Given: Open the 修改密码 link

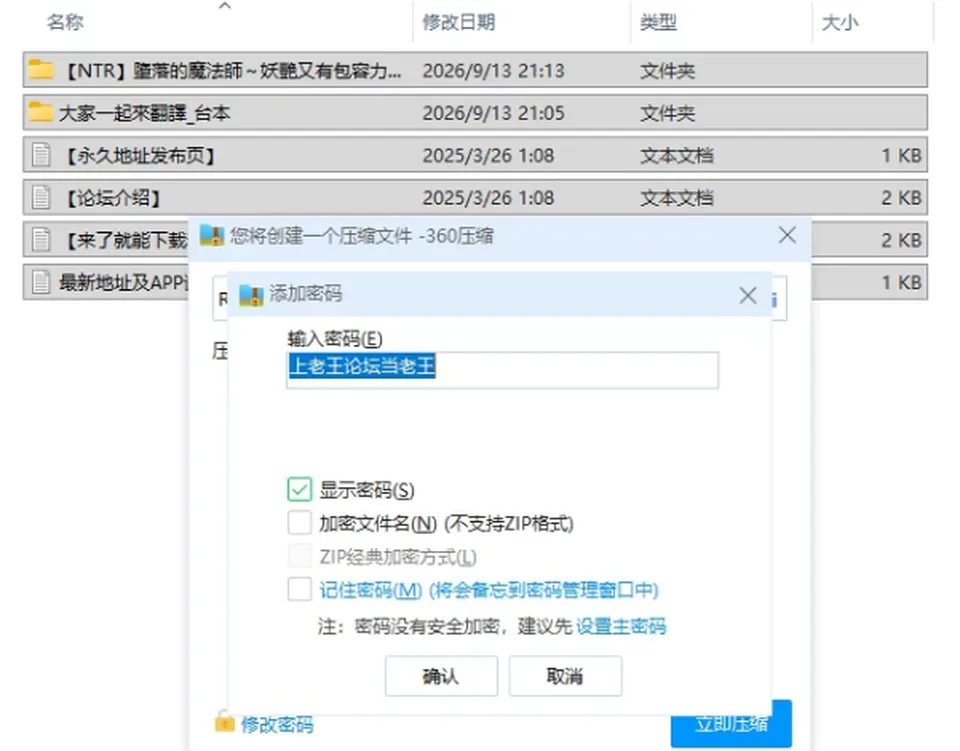Looking at the screenshot, I should click(277, 725).
